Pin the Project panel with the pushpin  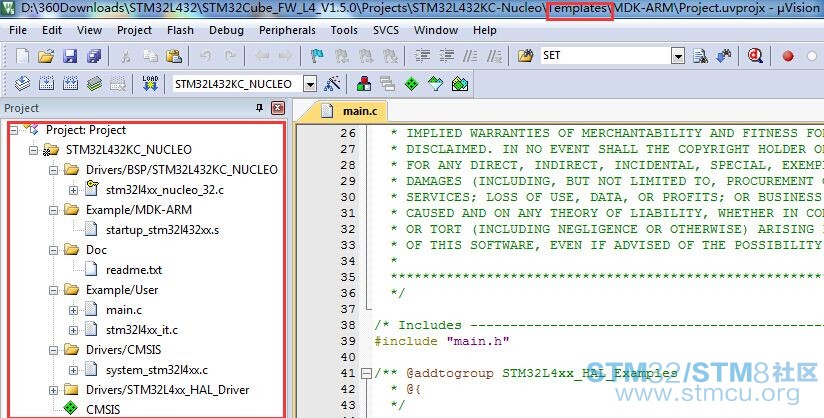[259, 108]
